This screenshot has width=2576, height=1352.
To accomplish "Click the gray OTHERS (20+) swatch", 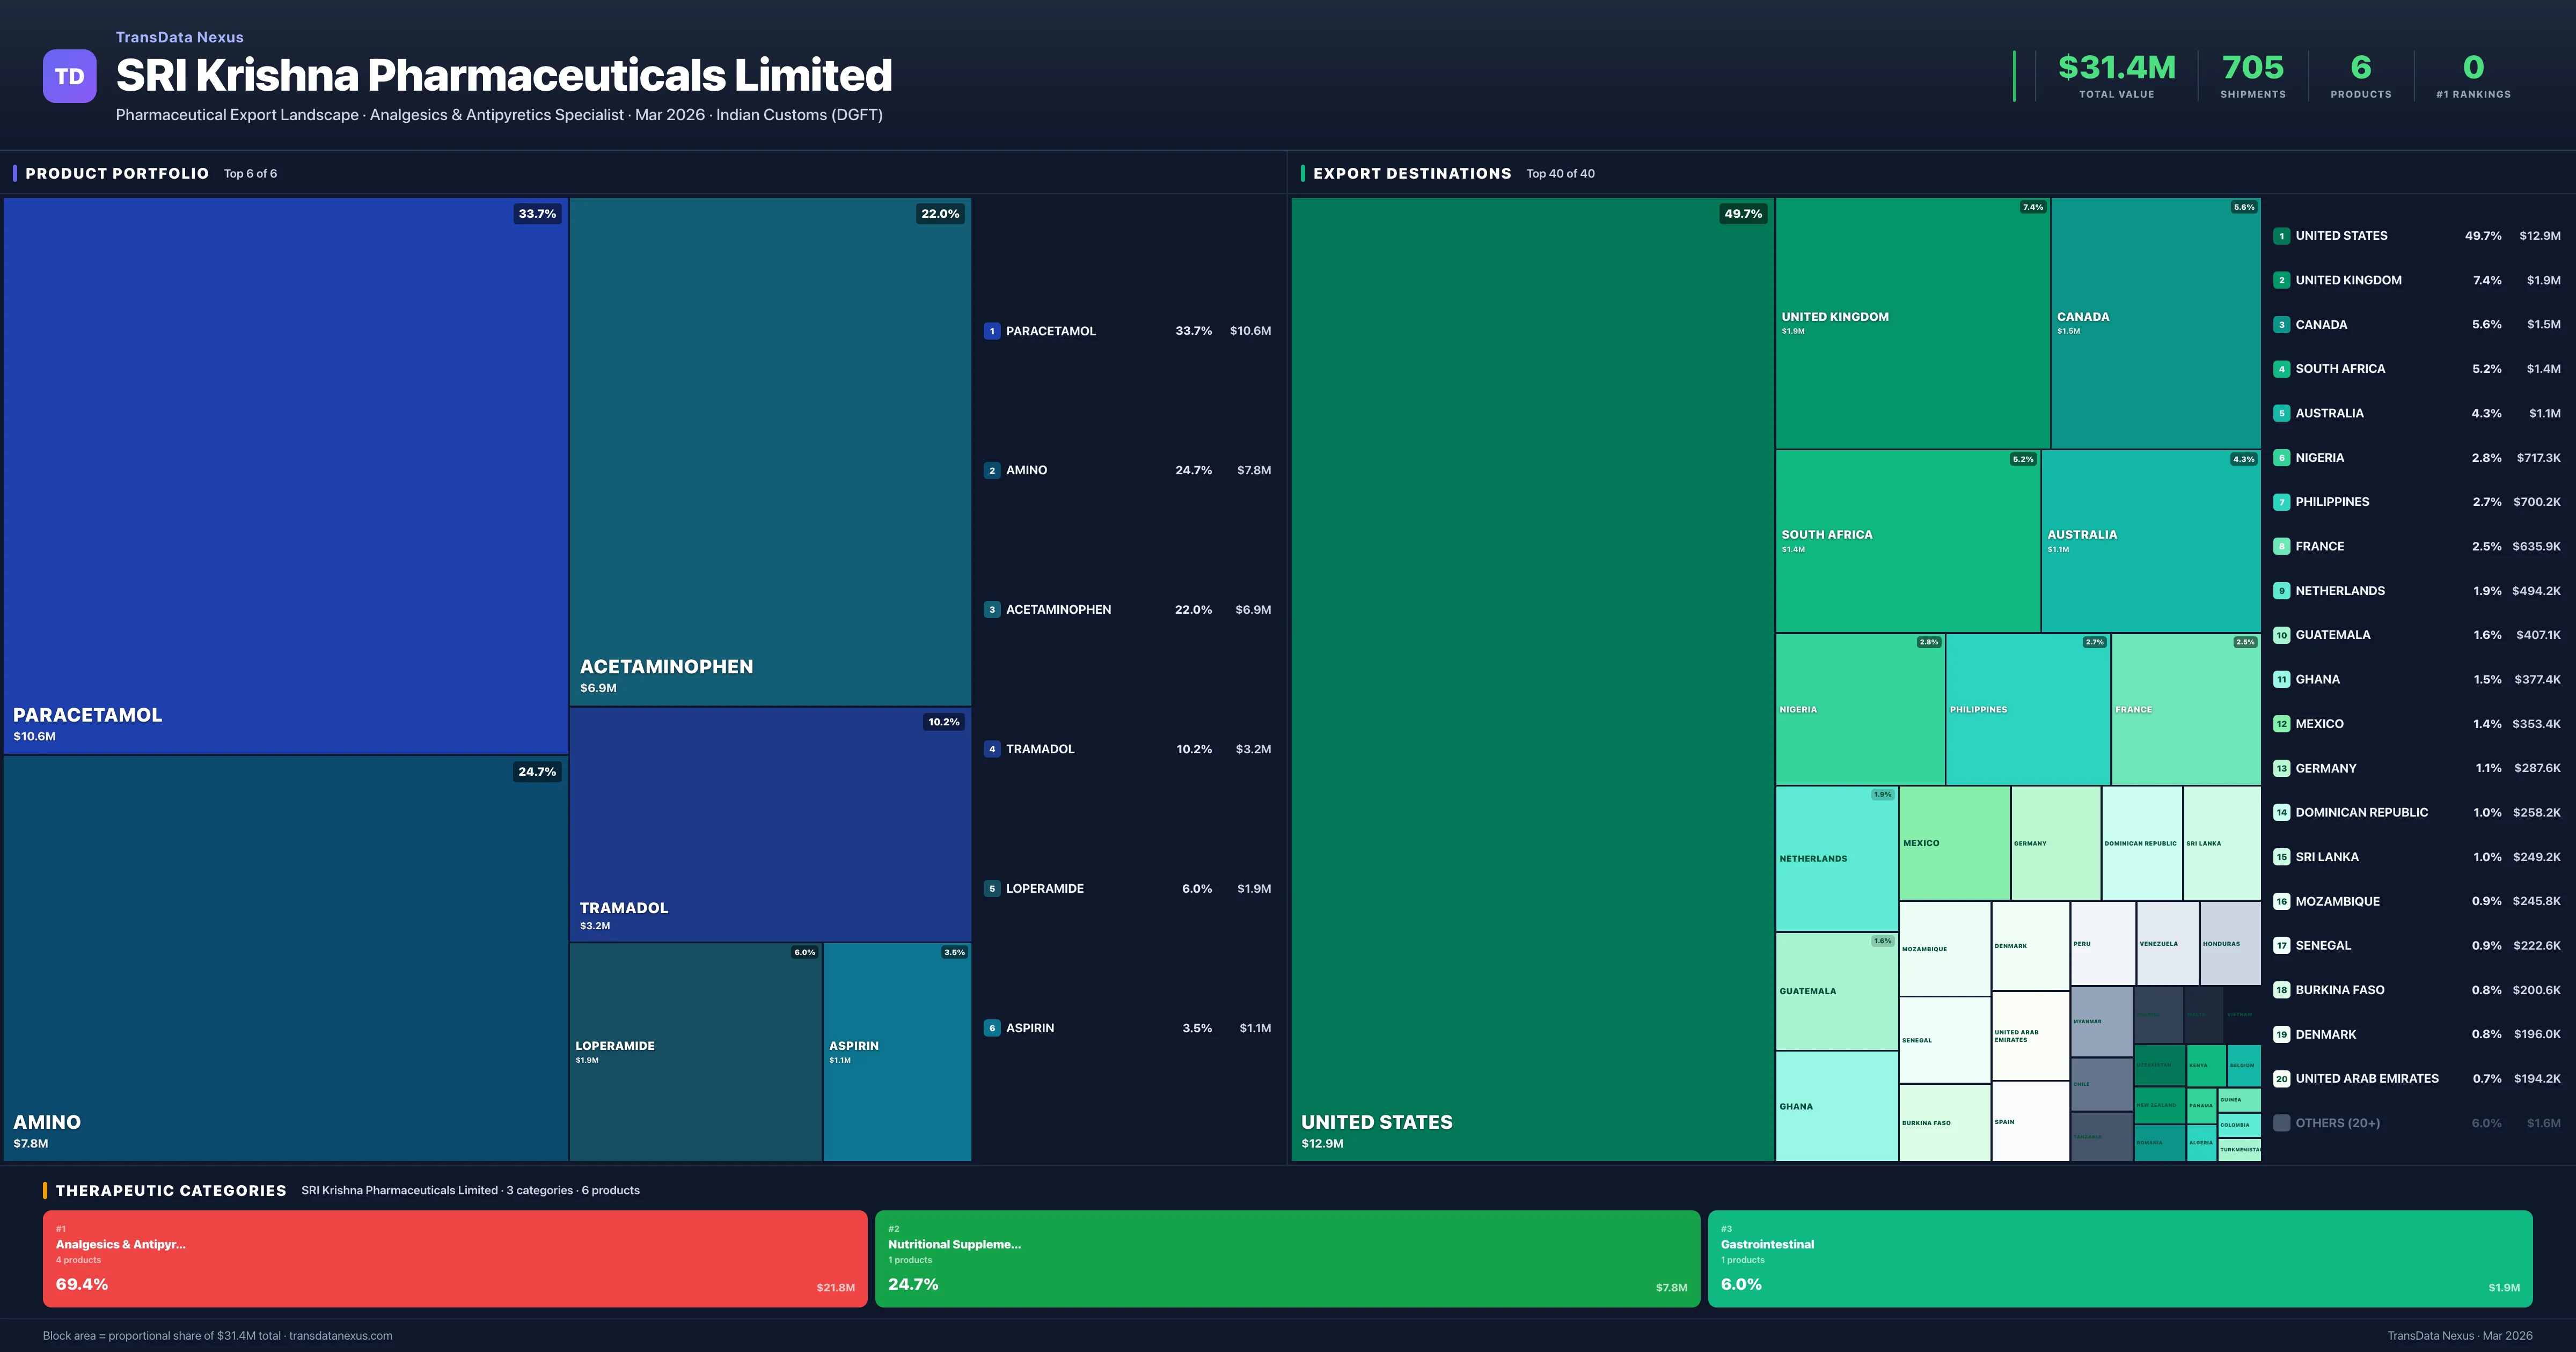I will pyautogui.click(x=2281, y=1123).
